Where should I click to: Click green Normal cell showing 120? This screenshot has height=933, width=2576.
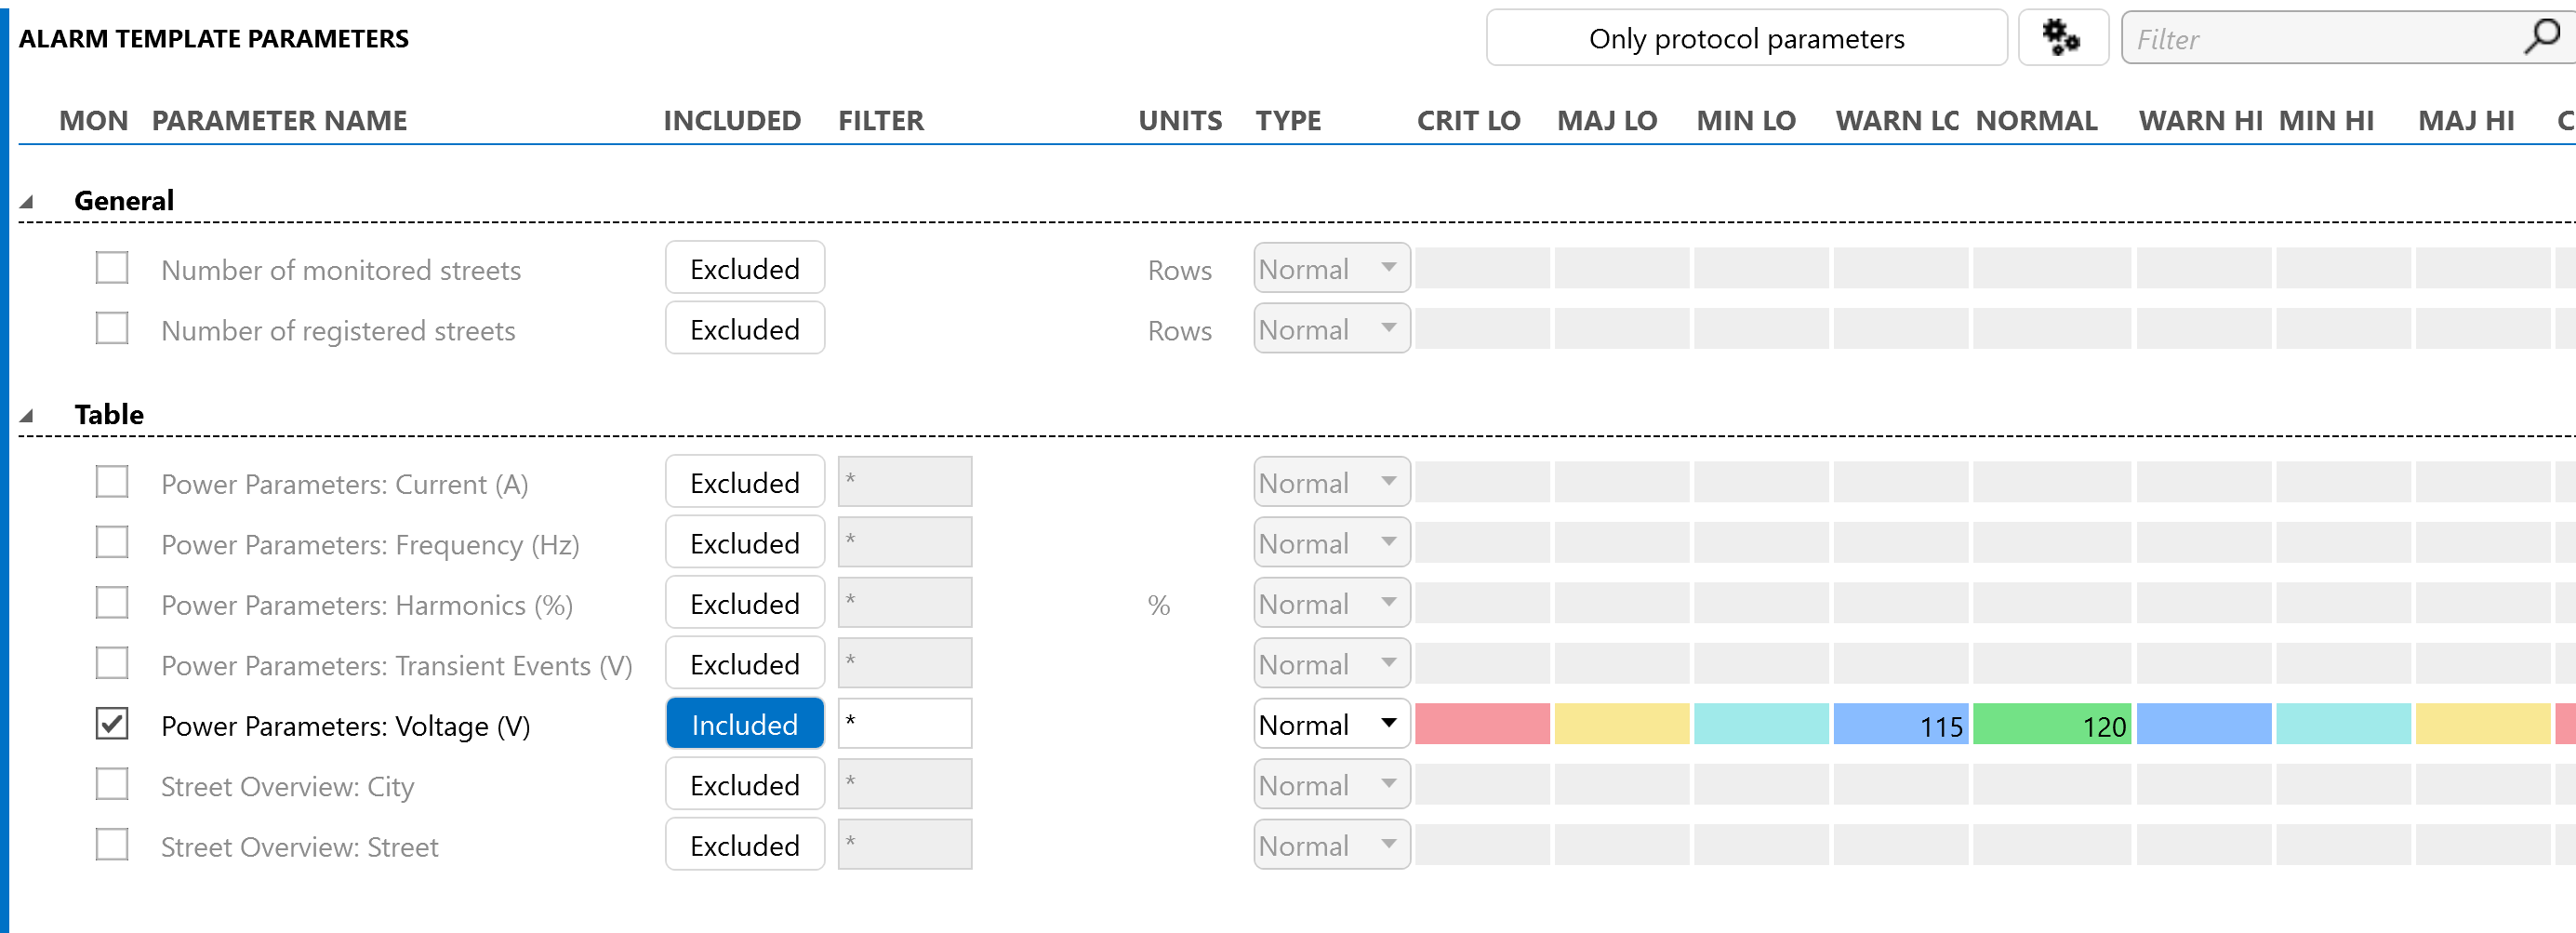[x=2052, y=724]
